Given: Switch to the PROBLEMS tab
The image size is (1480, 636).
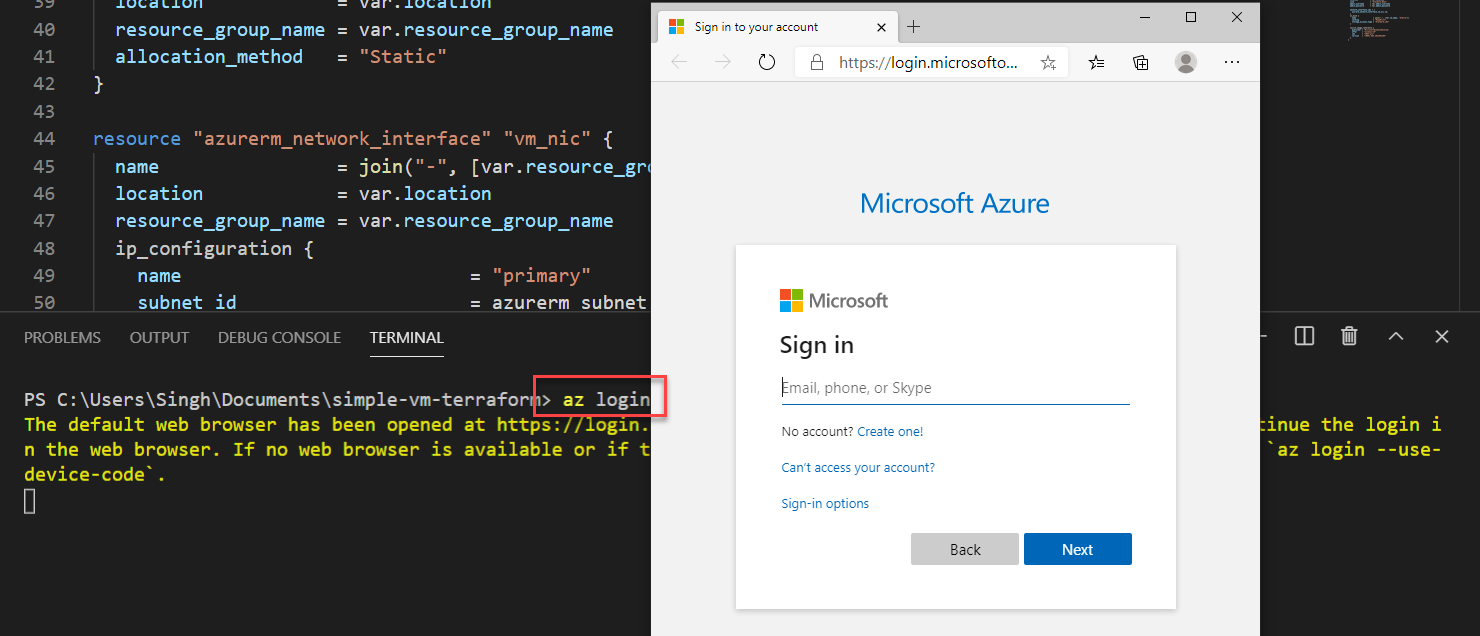Looking at the screenshot, I should click(x=62, y=337).
